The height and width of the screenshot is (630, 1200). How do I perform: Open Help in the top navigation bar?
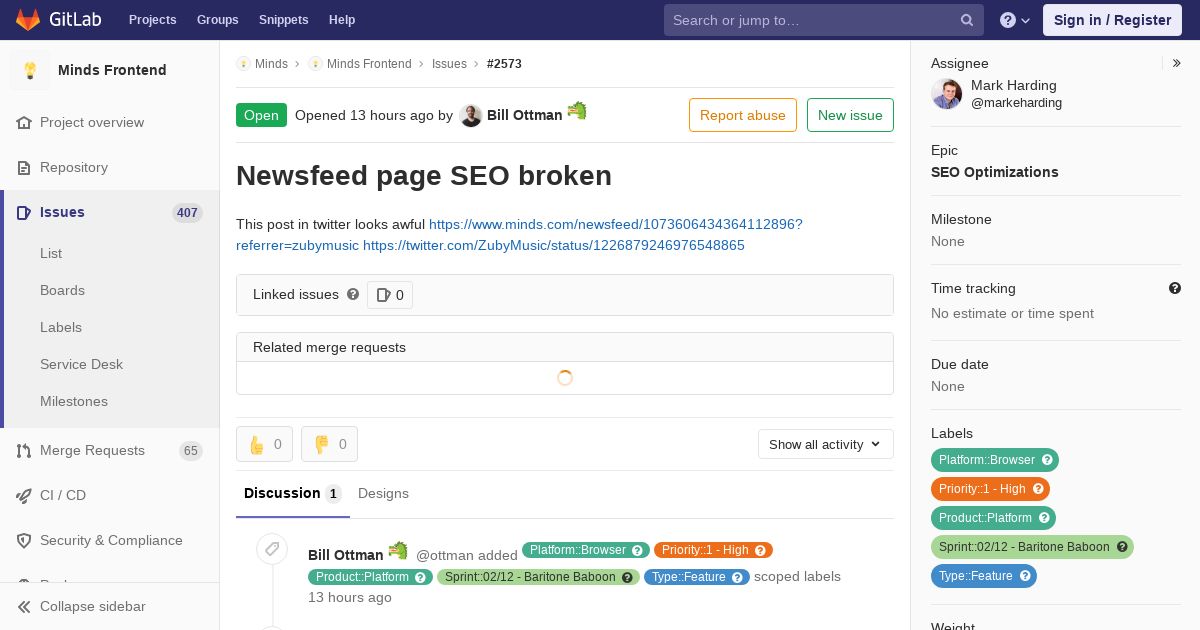[x=342, y=20]
